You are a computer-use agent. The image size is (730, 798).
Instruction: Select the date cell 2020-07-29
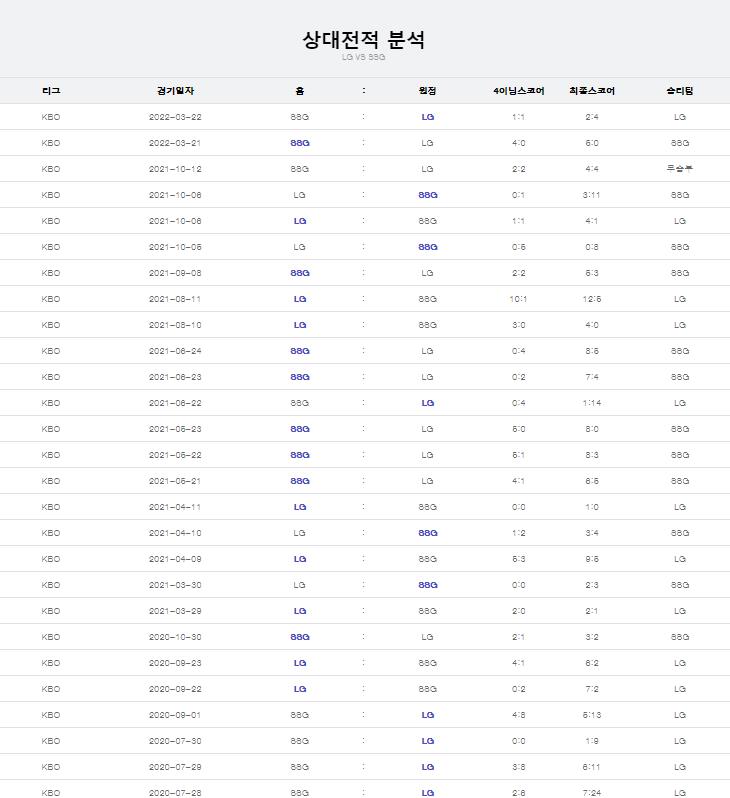(175, 766)
